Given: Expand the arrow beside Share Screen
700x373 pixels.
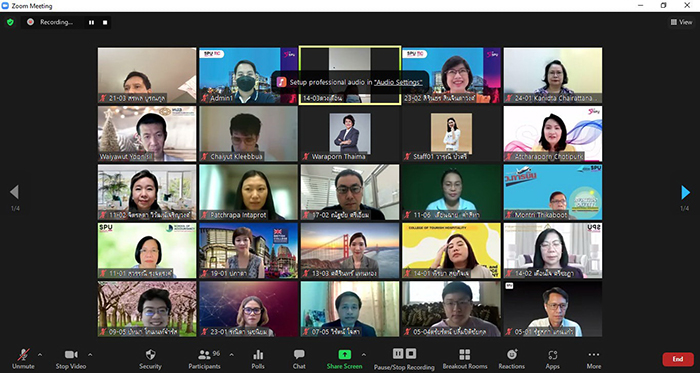Looking at the screenshot, I should pos(363,355).
